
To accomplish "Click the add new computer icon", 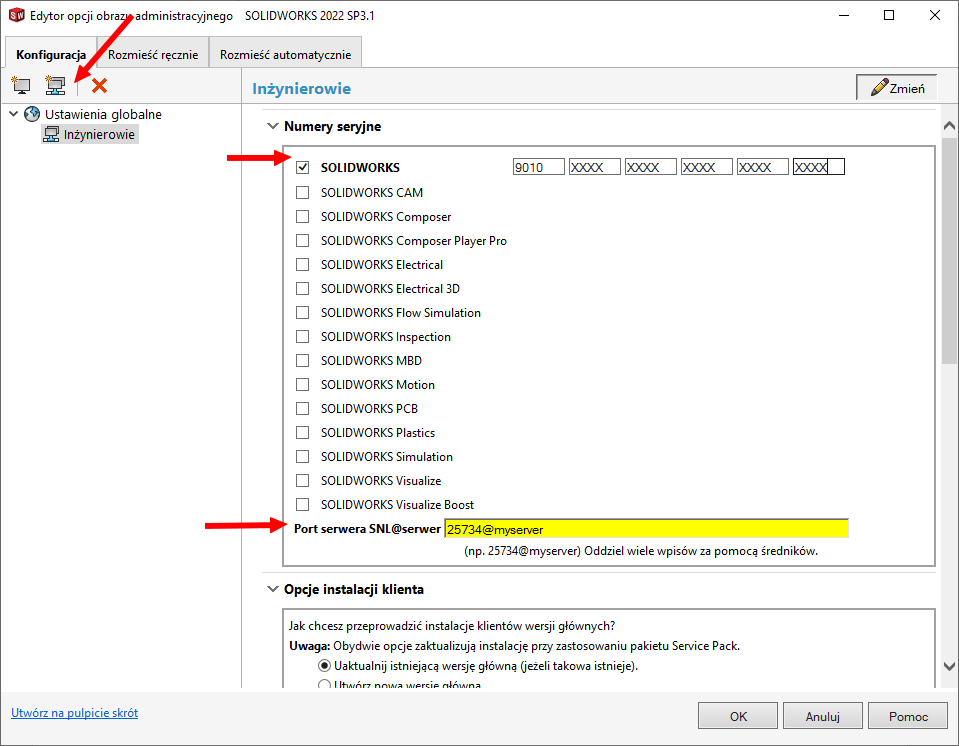I will 21,86.
